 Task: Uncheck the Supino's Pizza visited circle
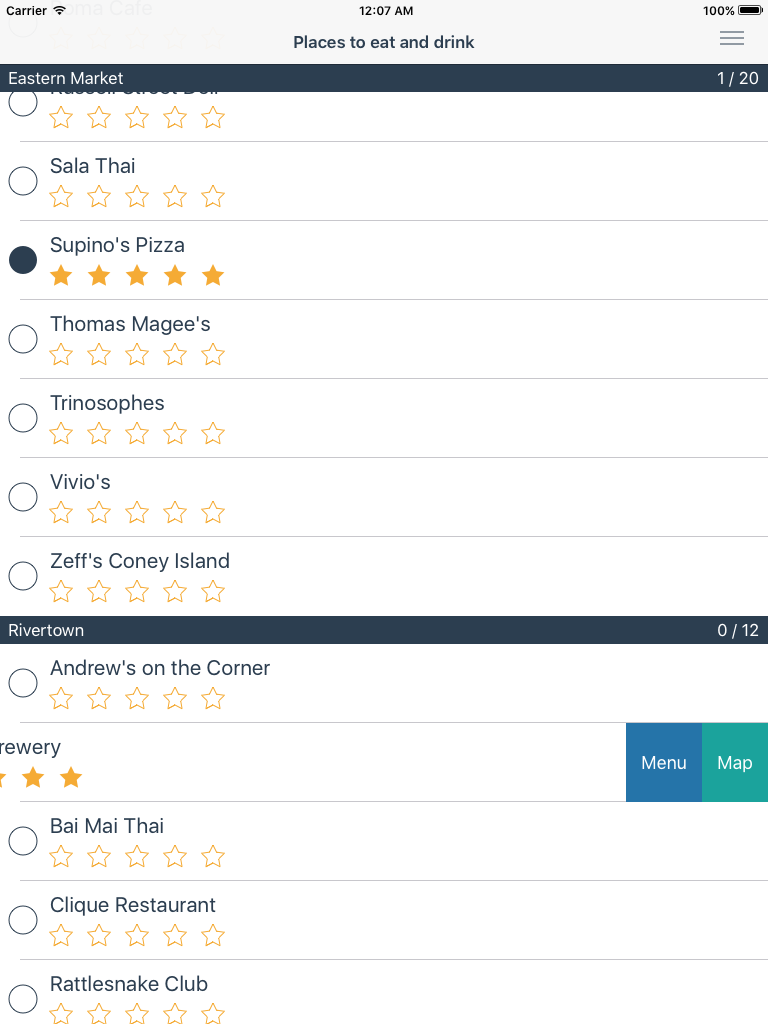(23, 260)
